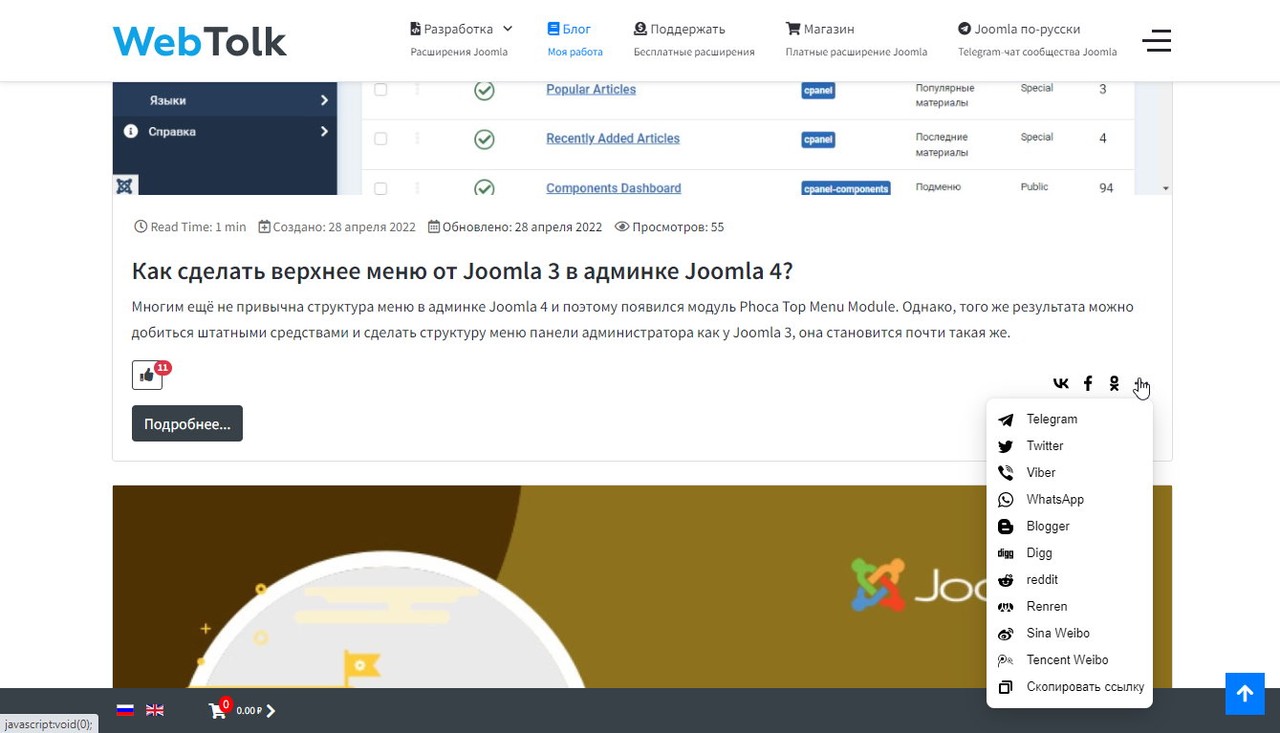
Task: Open the shopping cart in the bottom bar
Action: pos(217,710)
